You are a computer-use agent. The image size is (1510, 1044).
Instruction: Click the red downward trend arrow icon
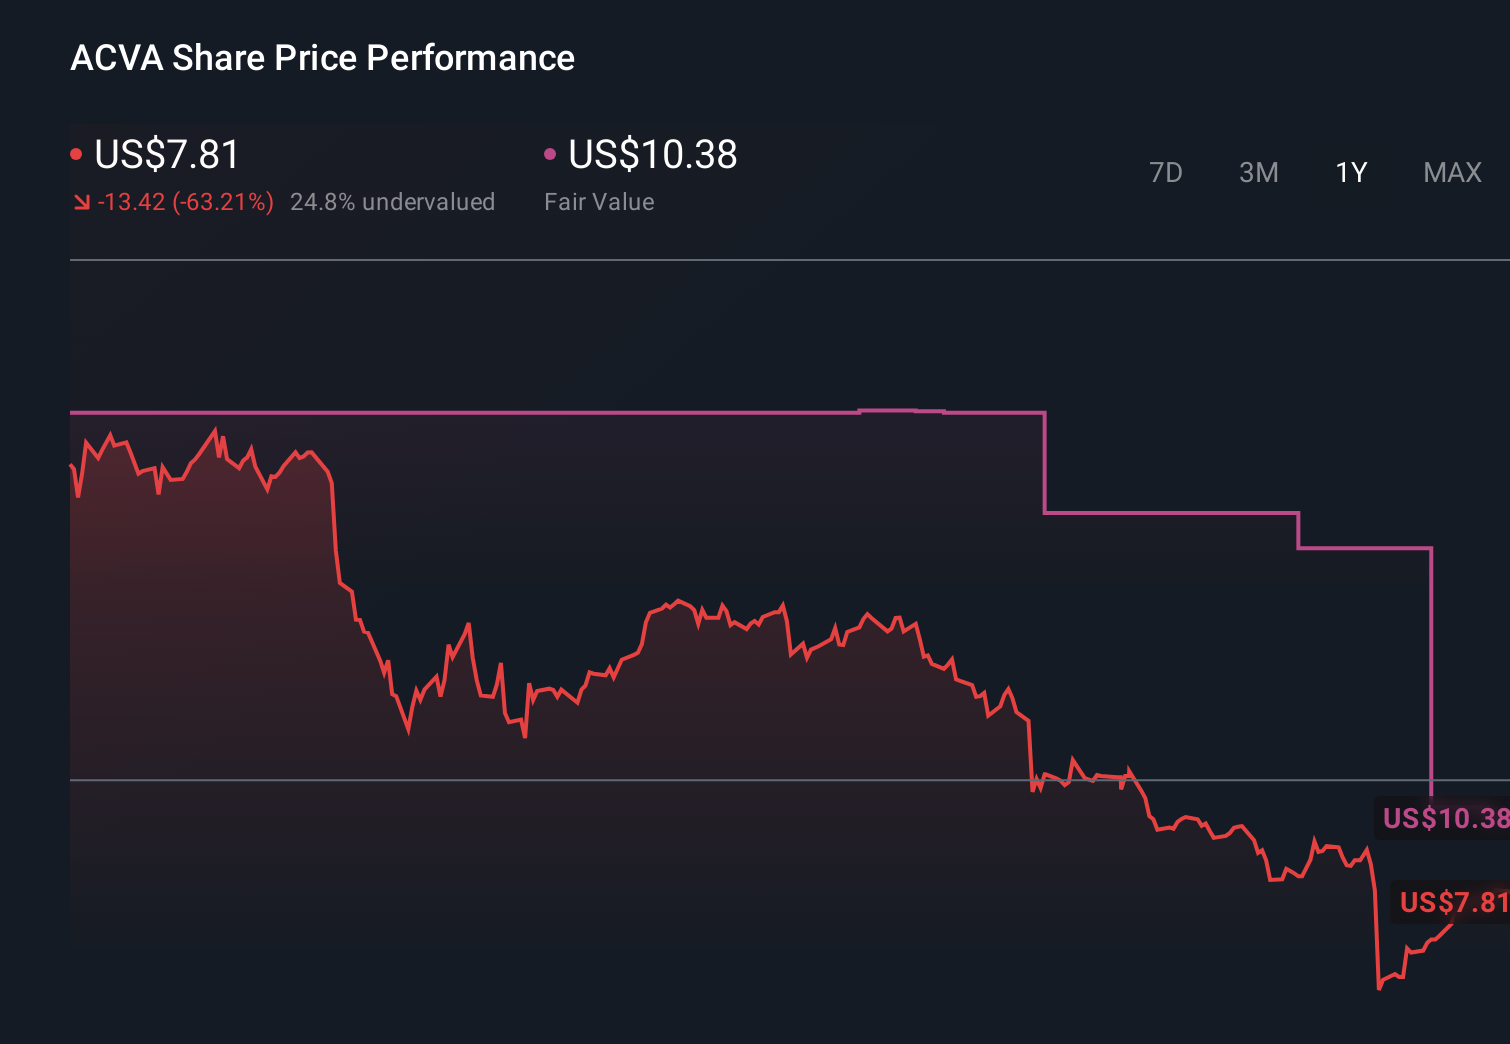click(82, 201)
